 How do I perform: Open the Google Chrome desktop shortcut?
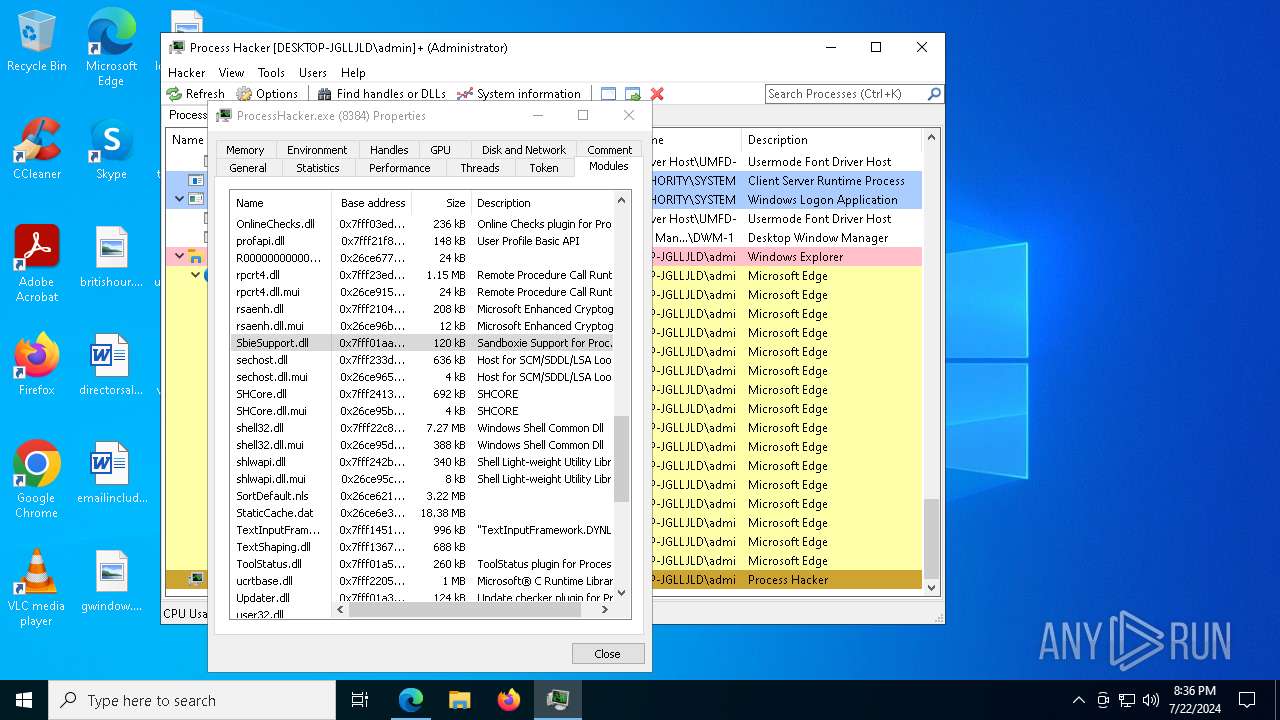click(37, 480)
